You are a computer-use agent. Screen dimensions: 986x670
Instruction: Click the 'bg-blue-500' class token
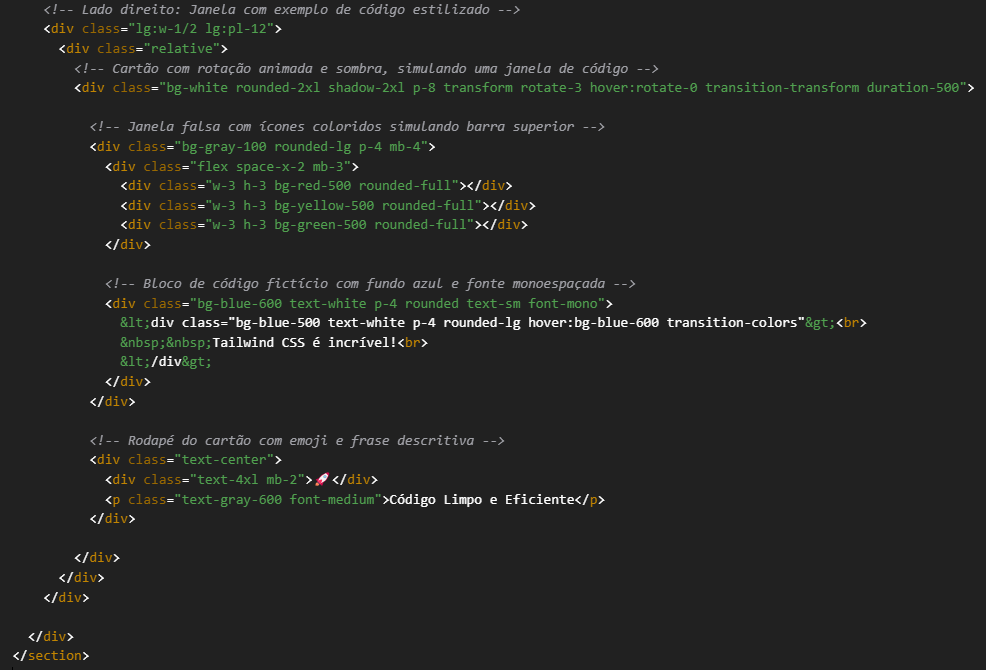[x=278, y=323]
